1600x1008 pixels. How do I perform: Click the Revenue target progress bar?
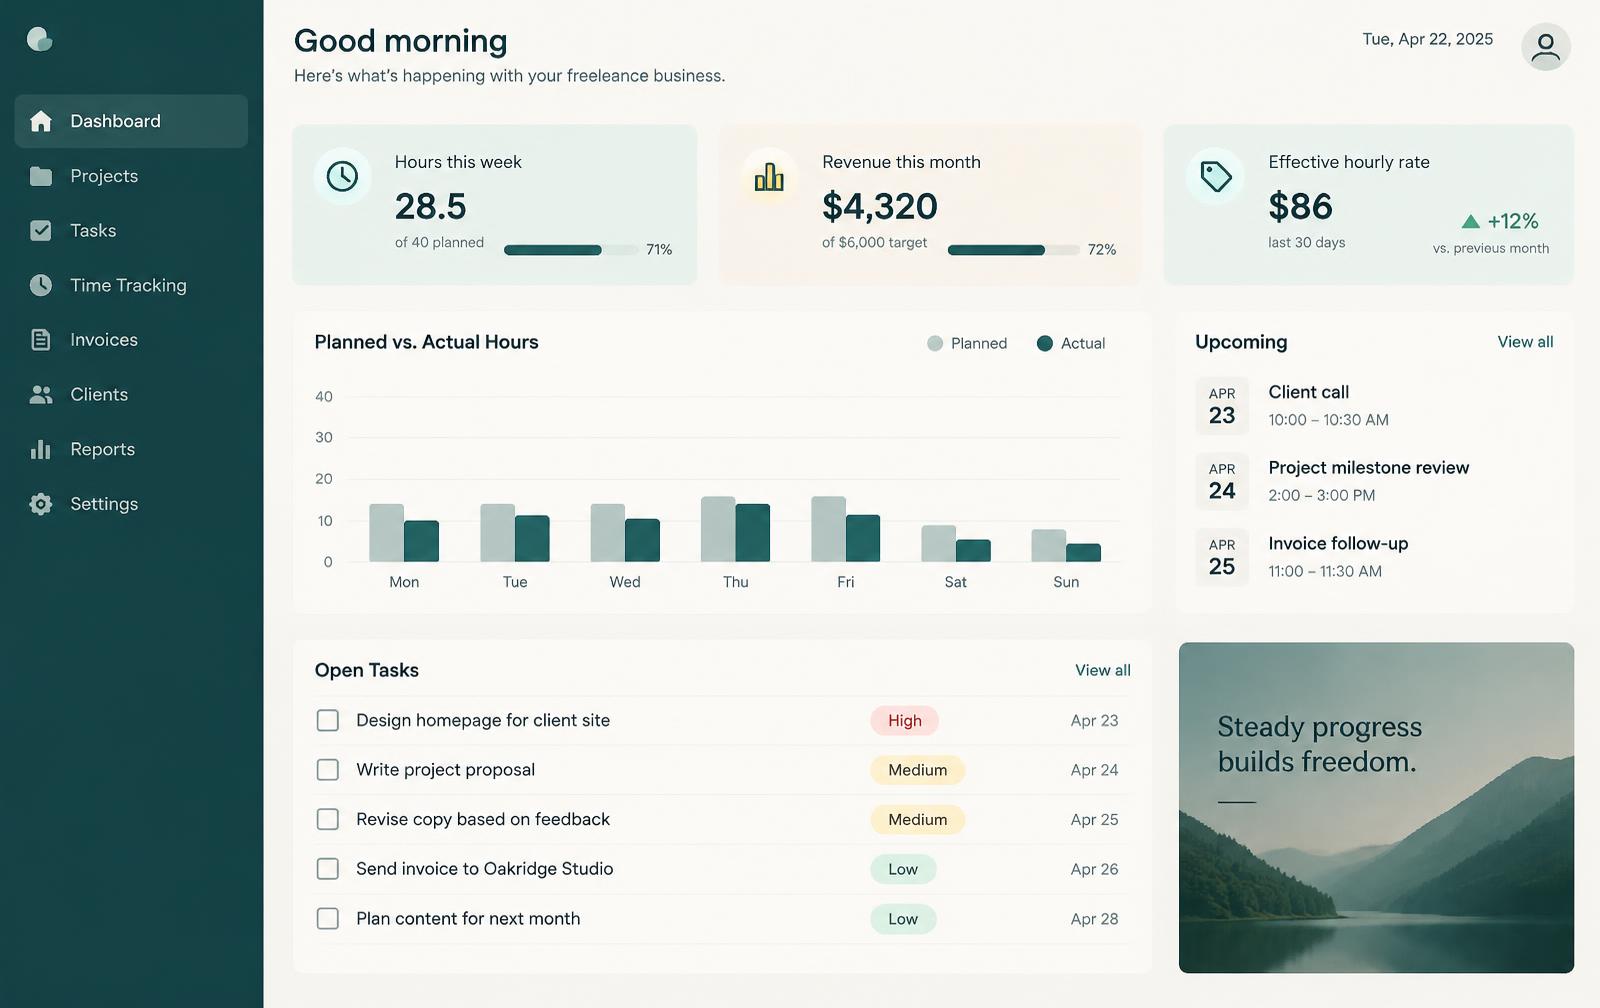[x=1014, y=250]
